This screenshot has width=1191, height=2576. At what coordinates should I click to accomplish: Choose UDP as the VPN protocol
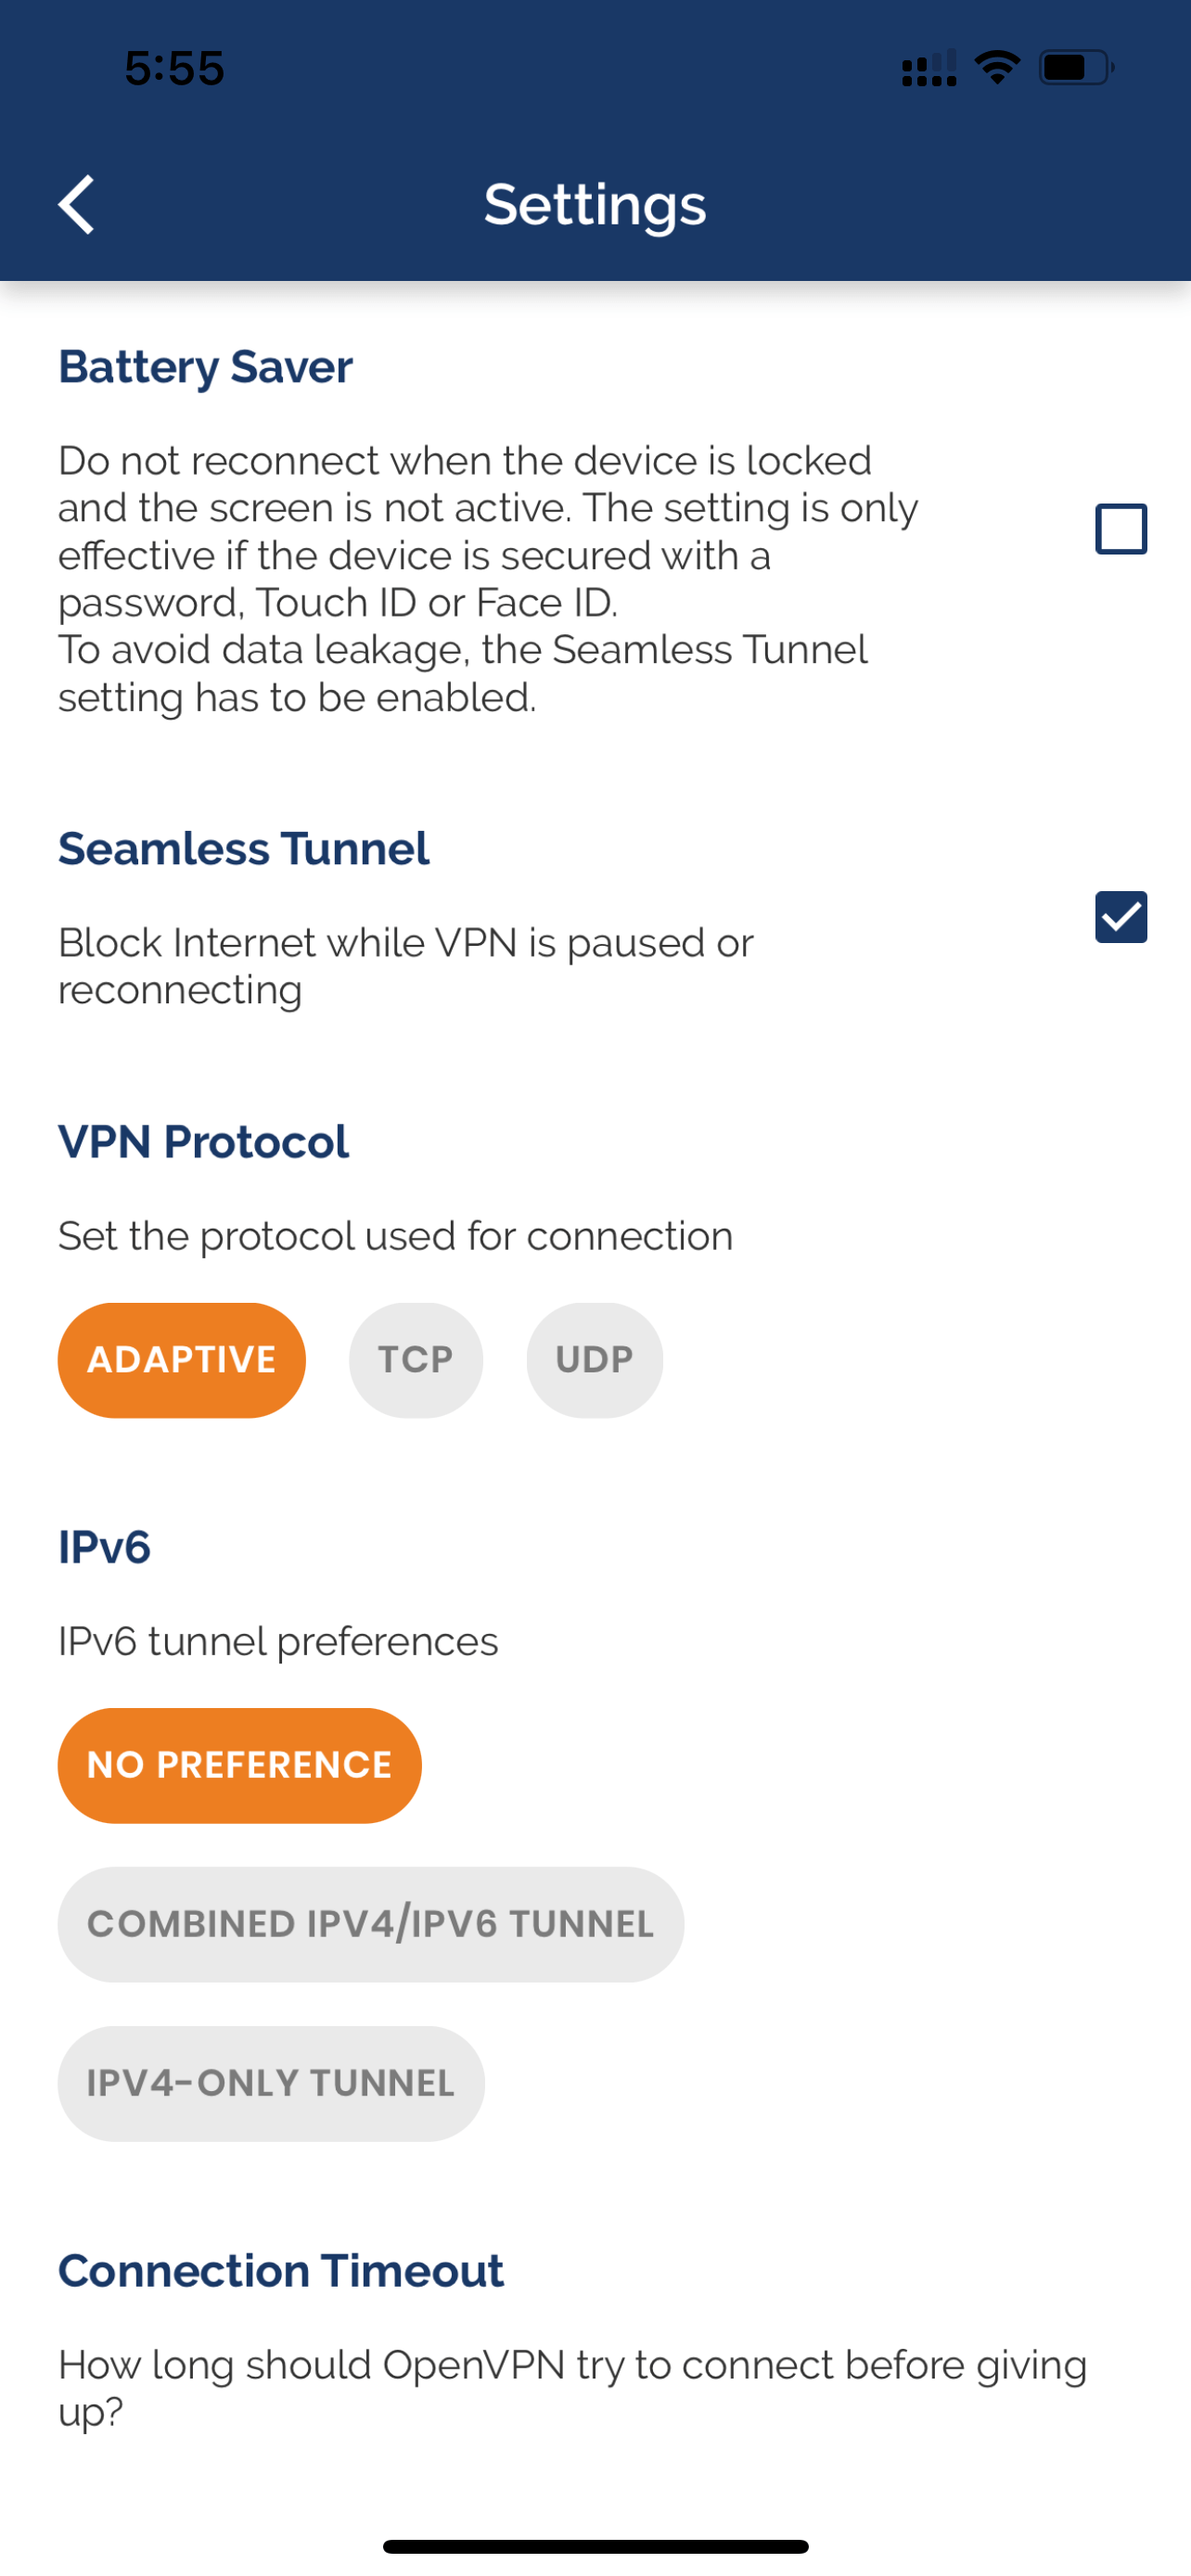pos(594,1360)
